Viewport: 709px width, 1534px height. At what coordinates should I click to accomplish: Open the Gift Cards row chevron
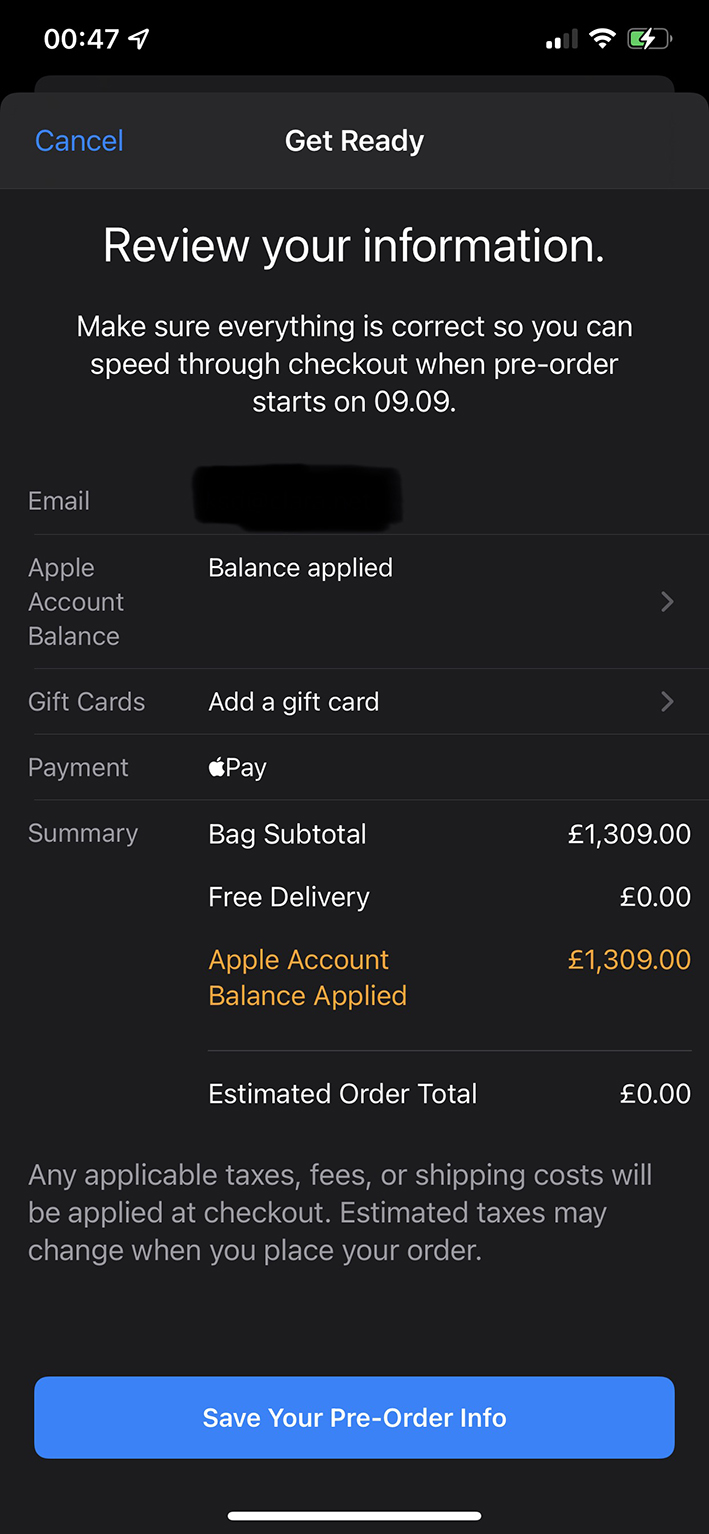pos(667,702)
